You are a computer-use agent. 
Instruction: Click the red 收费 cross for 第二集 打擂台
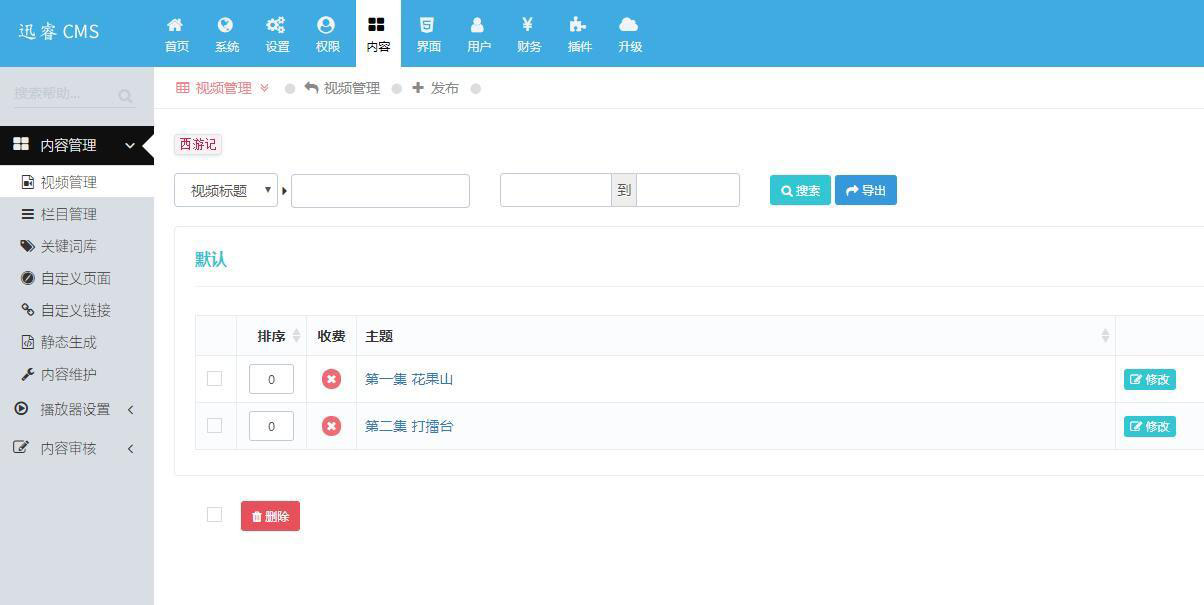pyautogui.click(x=331, y=426)
